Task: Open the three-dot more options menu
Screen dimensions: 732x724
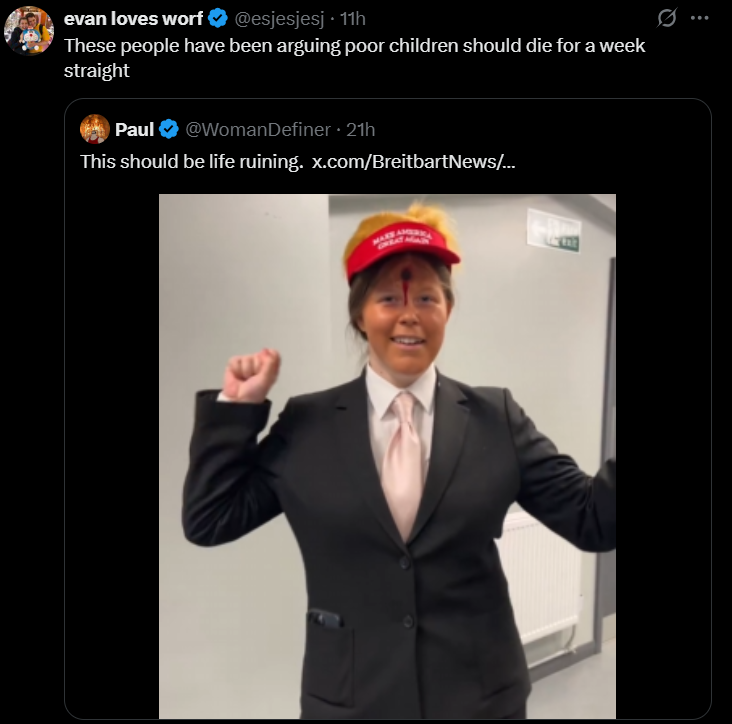Action: 699,18
